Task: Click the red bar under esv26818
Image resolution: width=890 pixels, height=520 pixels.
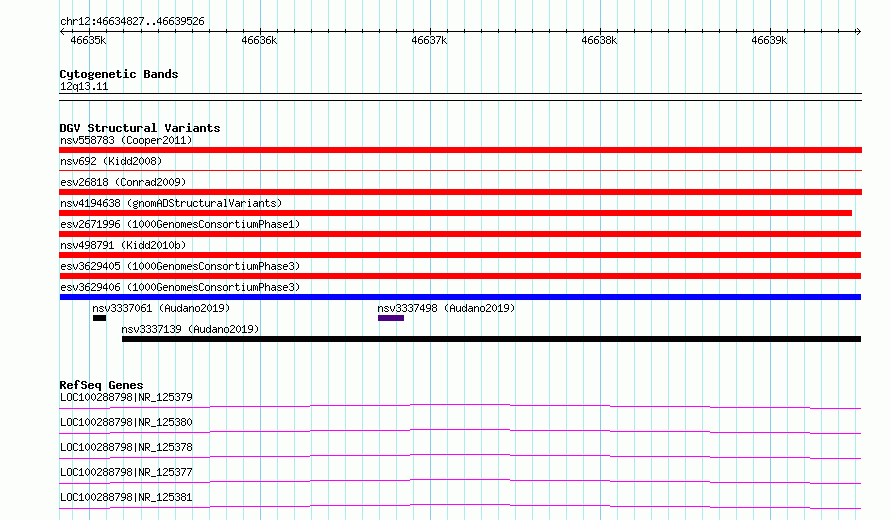Action: click(x=460, y=192)
